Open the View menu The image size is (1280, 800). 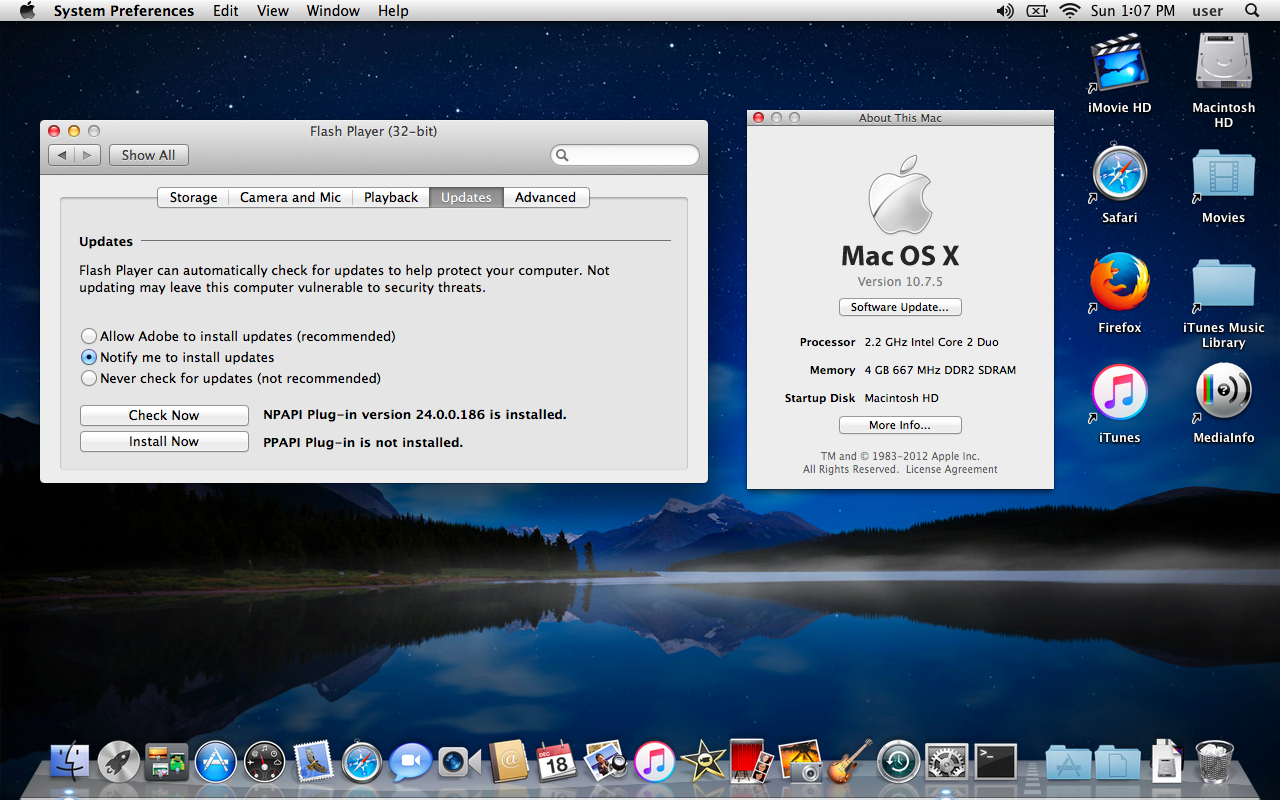(x=273, y=11)
